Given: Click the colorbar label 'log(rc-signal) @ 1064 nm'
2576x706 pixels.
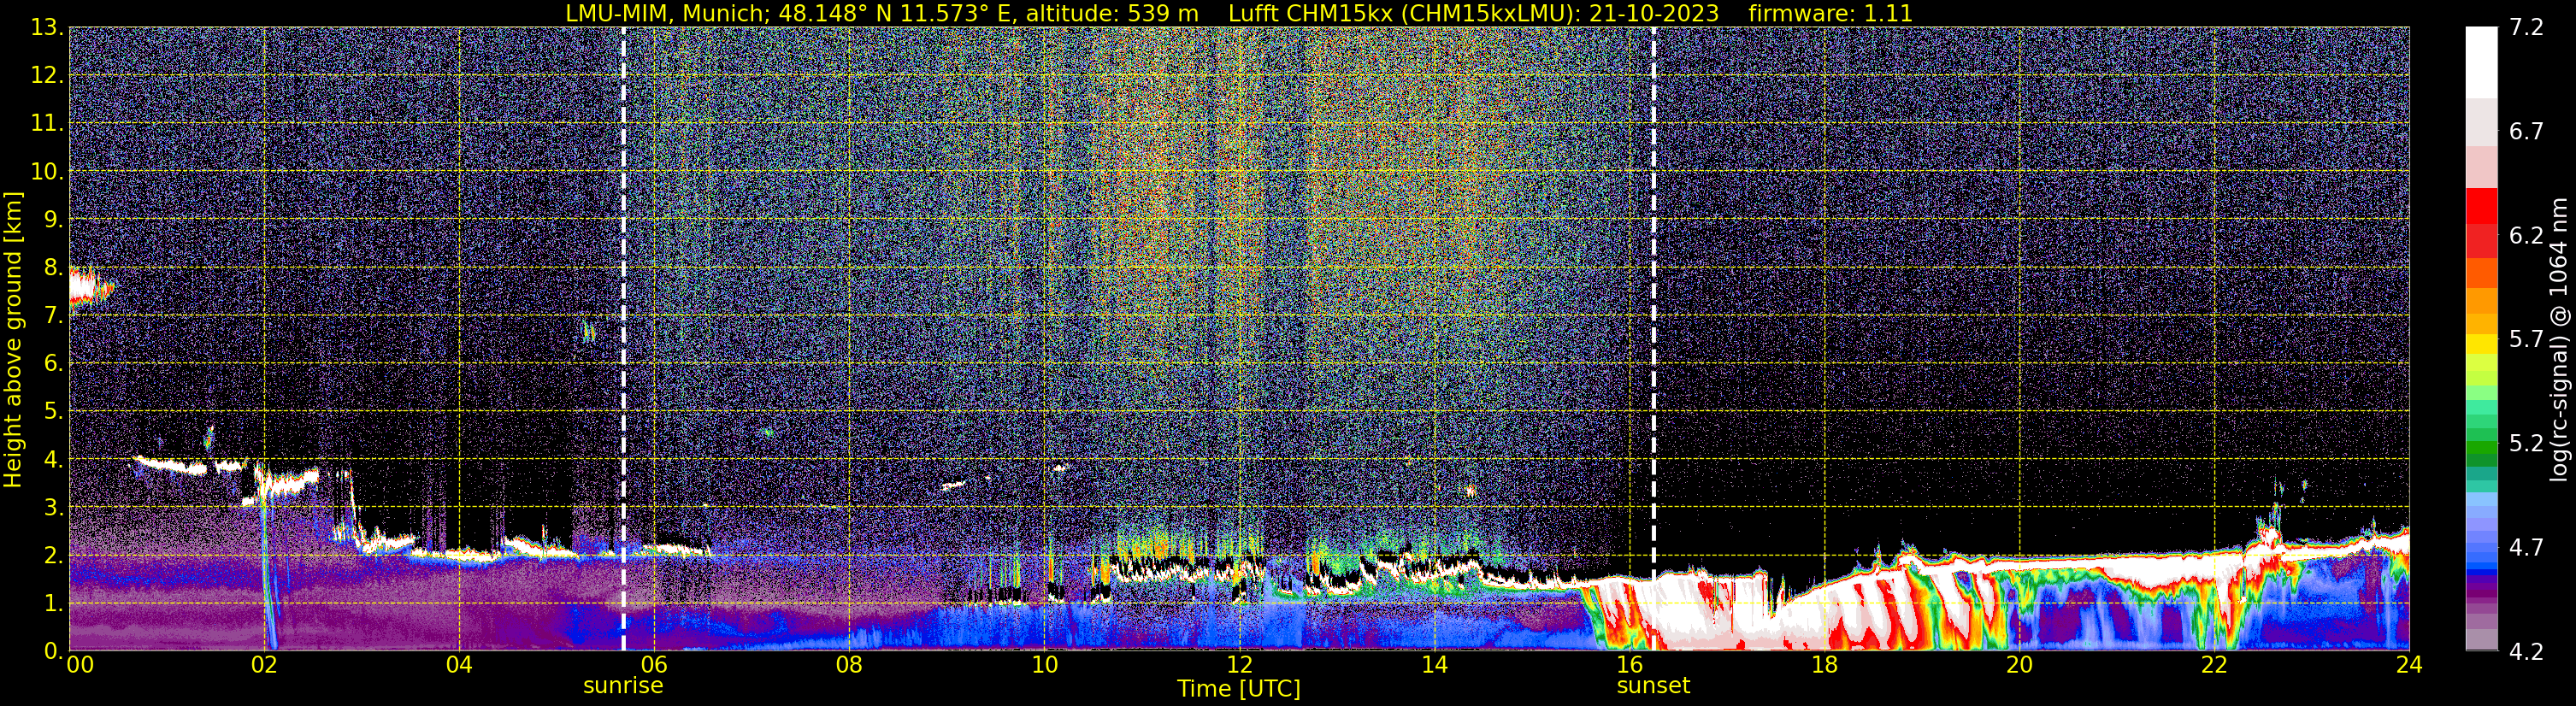Looking at the screenshot, I should pyautogui.click(x=2558, y=339).
